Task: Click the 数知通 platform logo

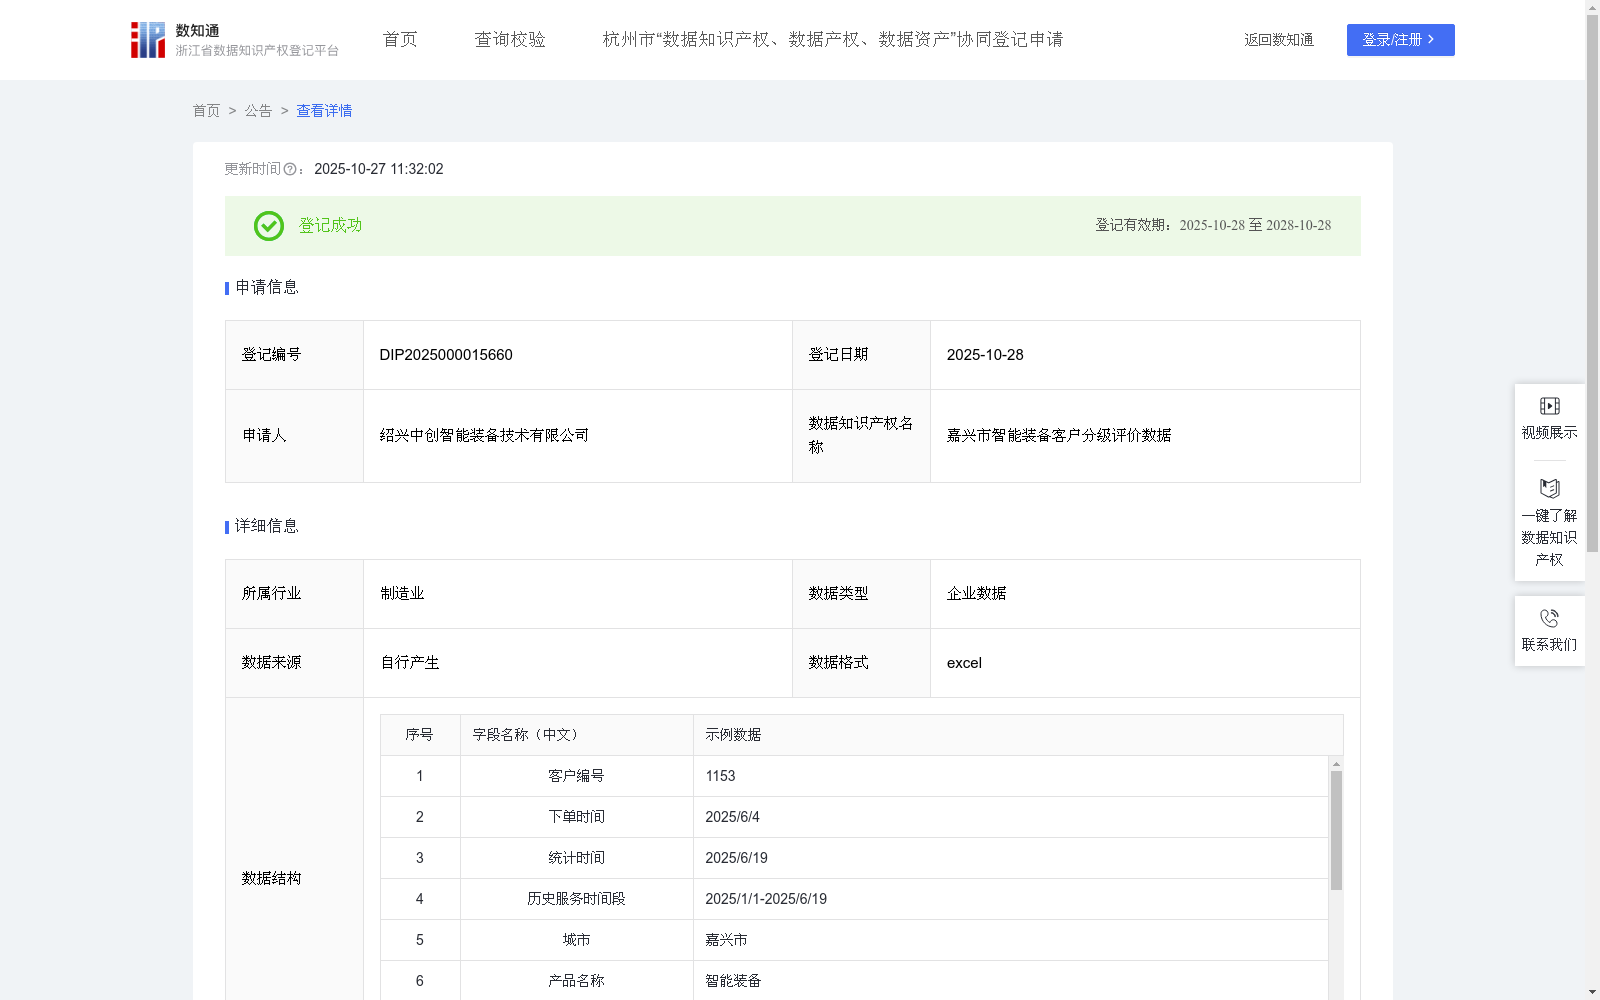Action: pos(235,40)
